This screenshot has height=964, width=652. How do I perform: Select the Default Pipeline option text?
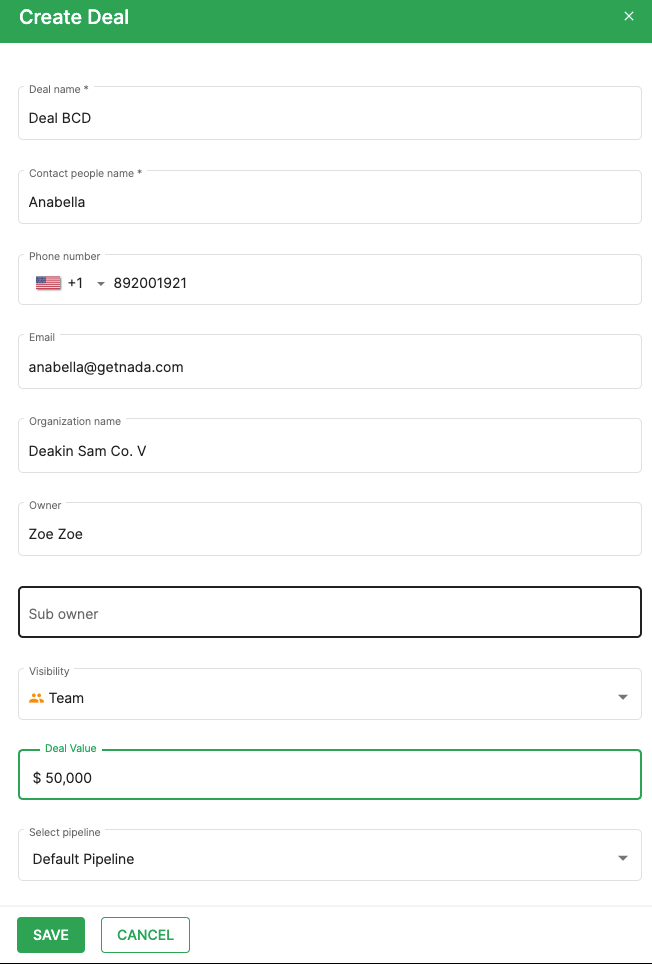pos(84,859)
